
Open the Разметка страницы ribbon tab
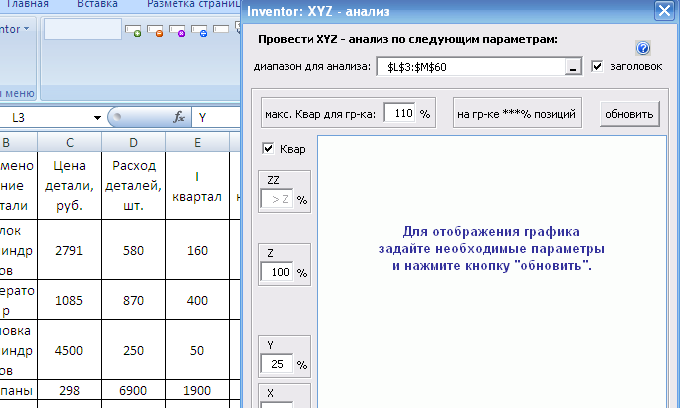[193, 4]
